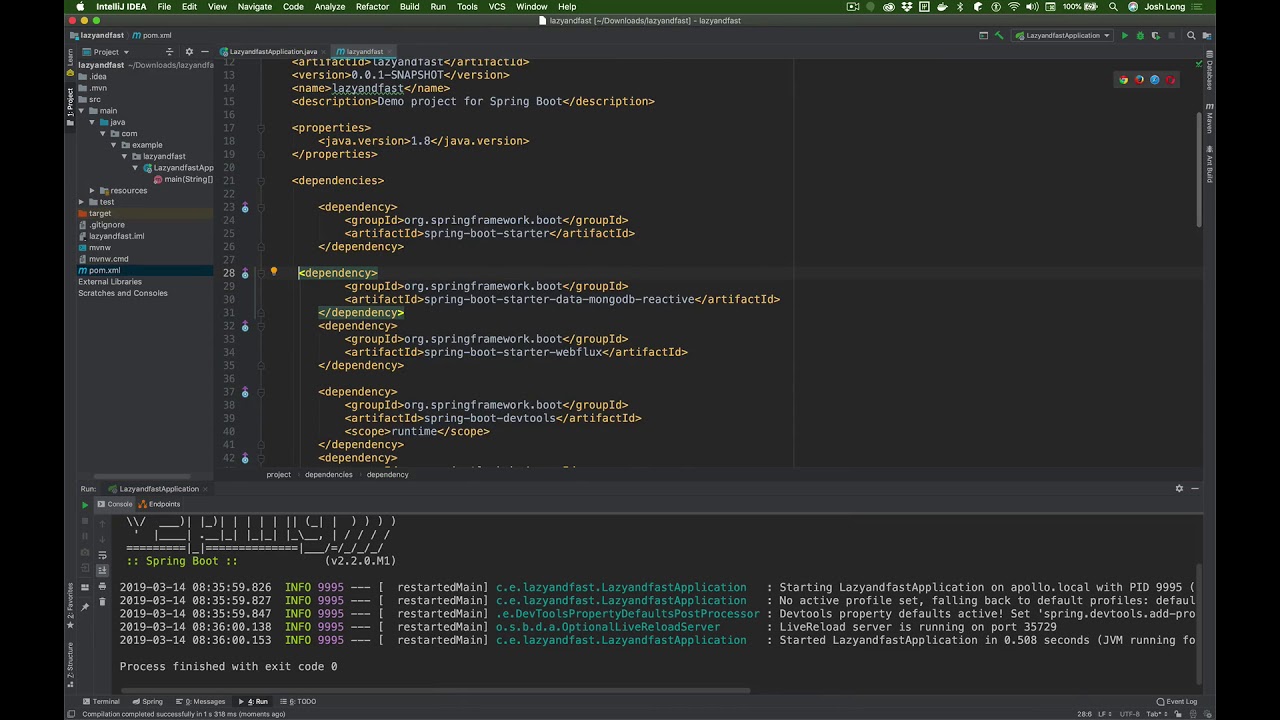Print console output icon
Screen dimensions: 1280x720
pos(102,586)
